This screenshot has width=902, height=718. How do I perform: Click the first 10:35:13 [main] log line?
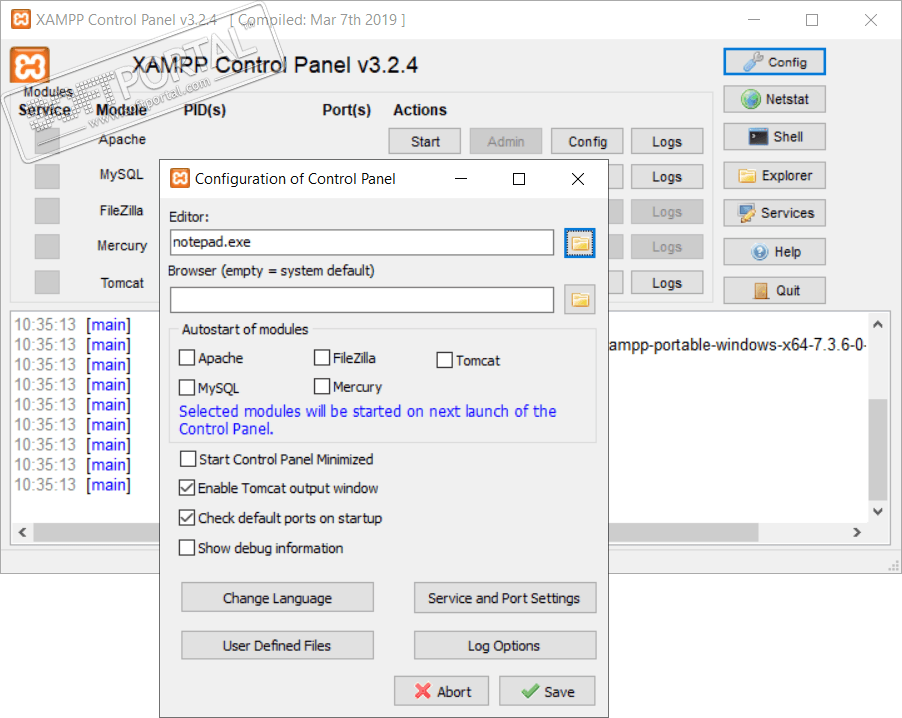coord(72,325)
